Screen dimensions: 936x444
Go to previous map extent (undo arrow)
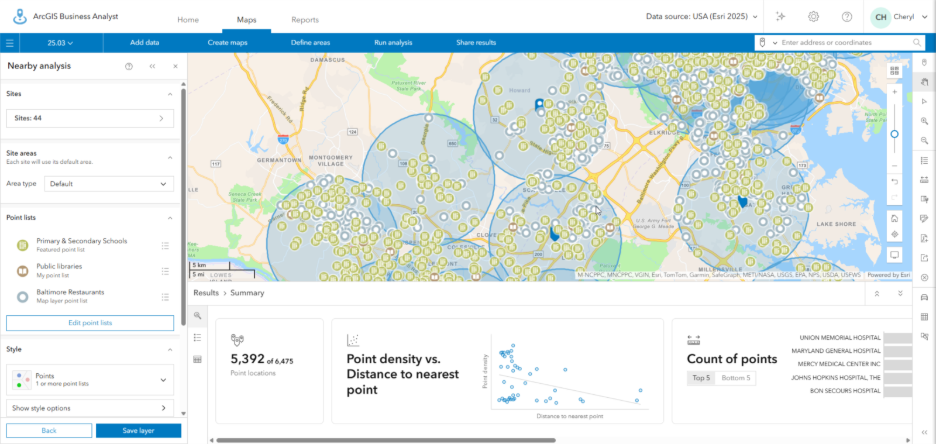tap(894, 181)
